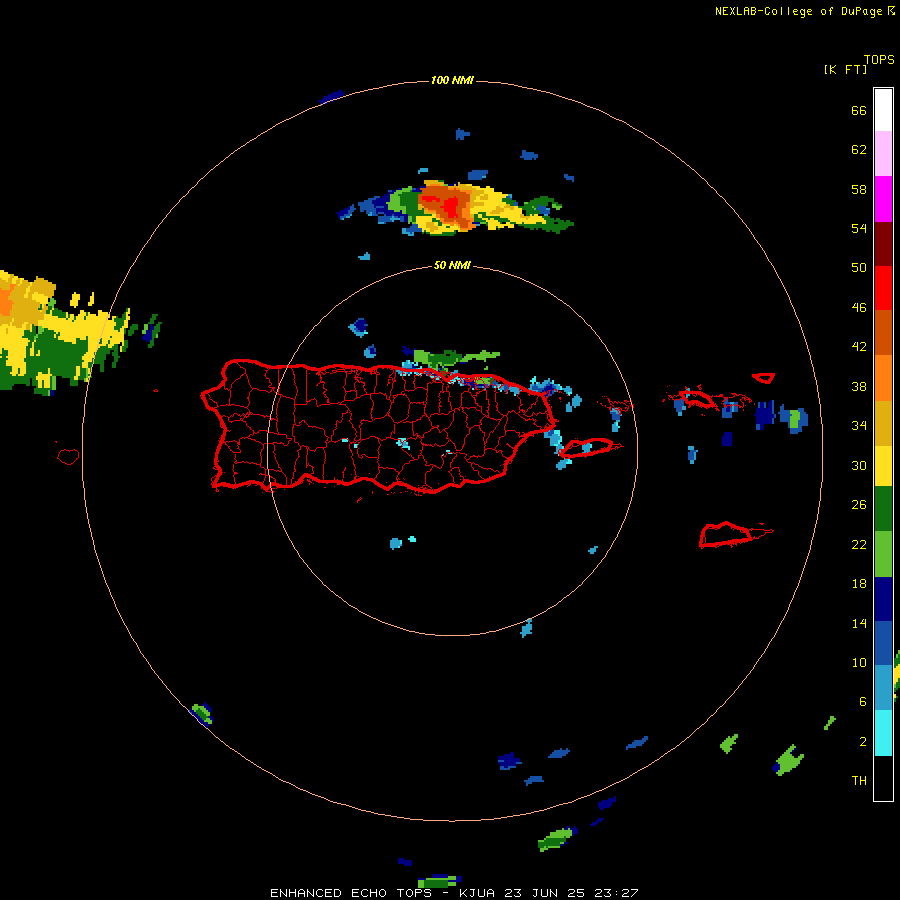Click the magenta legend swatch
The width and height of the screenshot is (900, 900).
pyautogui.click(x=883, y=199)
